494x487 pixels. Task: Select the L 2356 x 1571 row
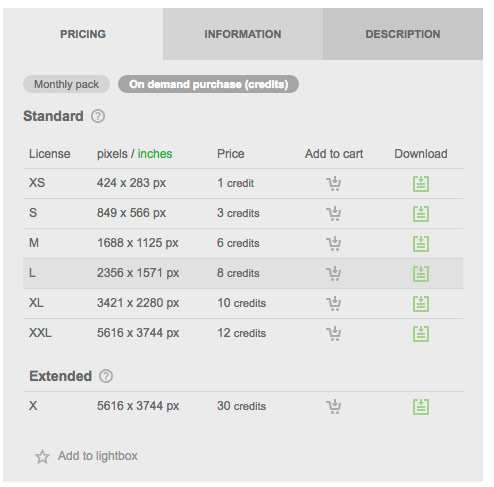[243, 273]
